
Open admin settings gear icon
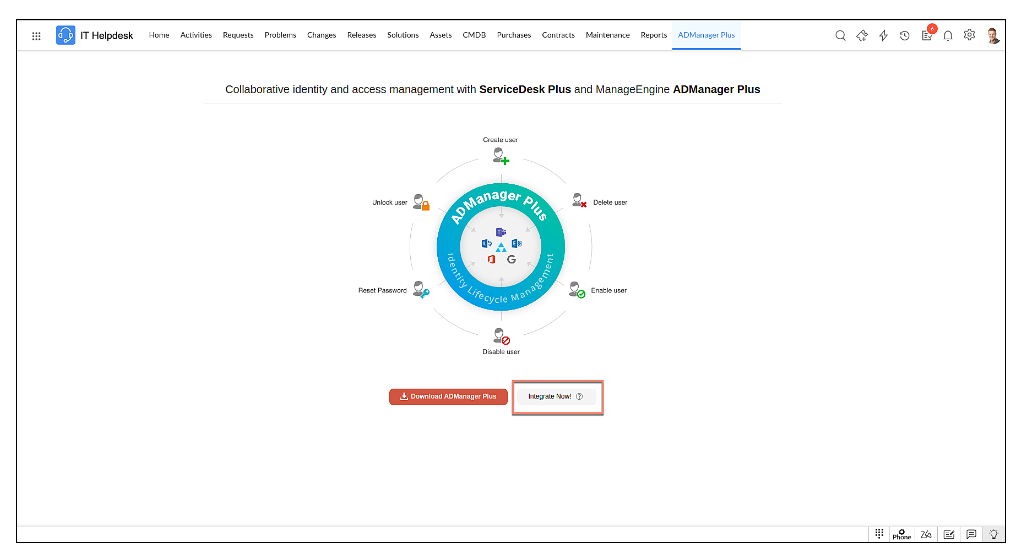click(969, 35)
